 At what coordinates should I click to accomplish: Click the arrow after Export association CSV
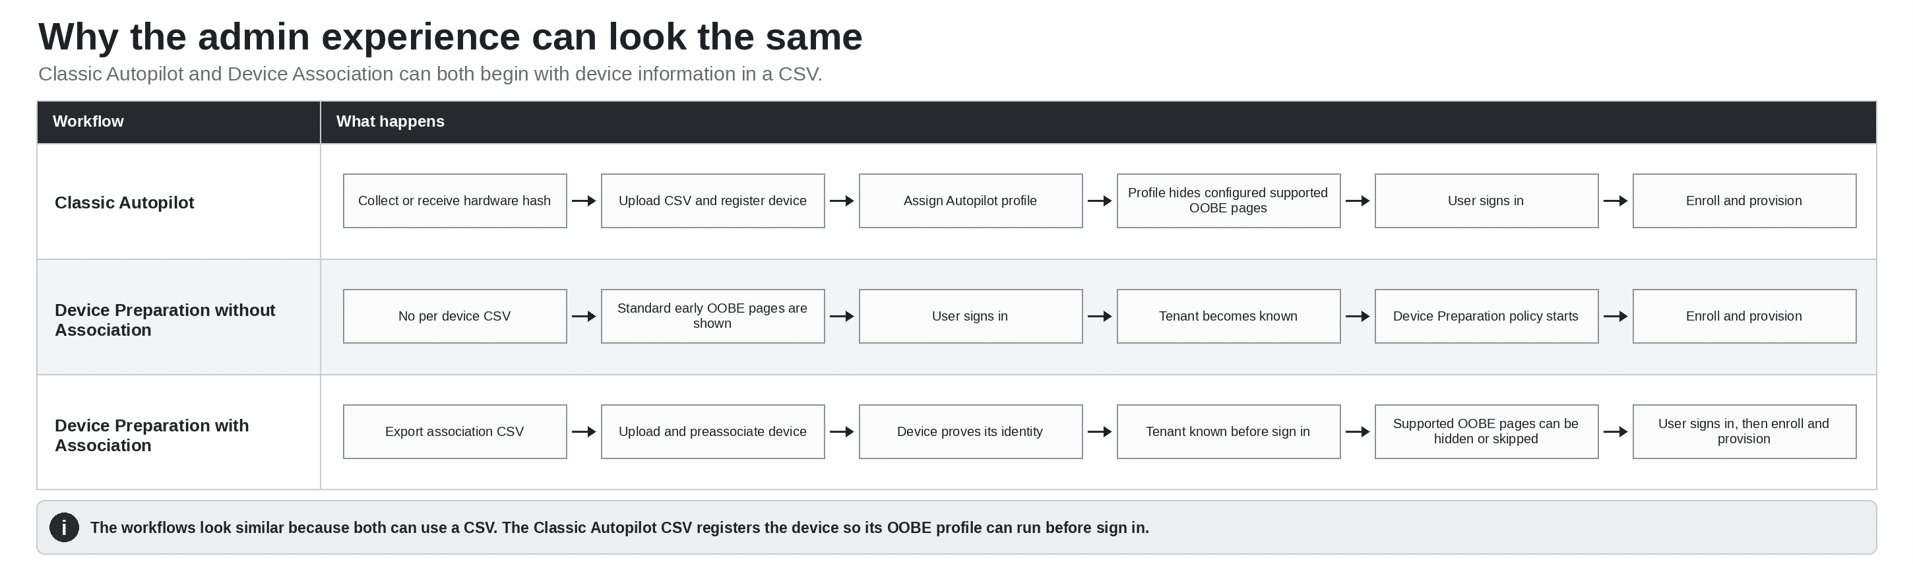[584, 432]
